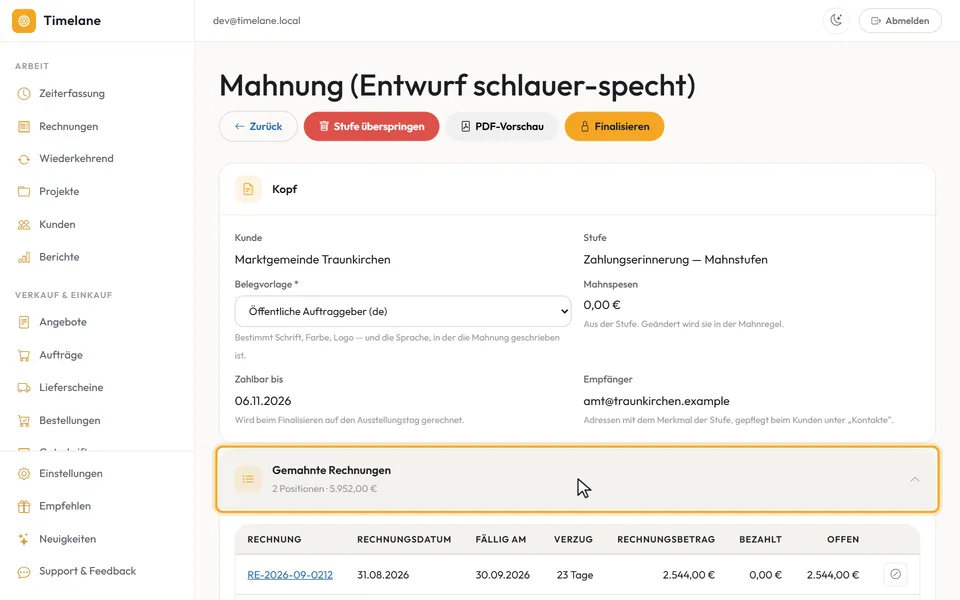This screenshot has width=960, height=600.
Task: Click the BEZAHLT column header
Action: [x=760, y=539]
